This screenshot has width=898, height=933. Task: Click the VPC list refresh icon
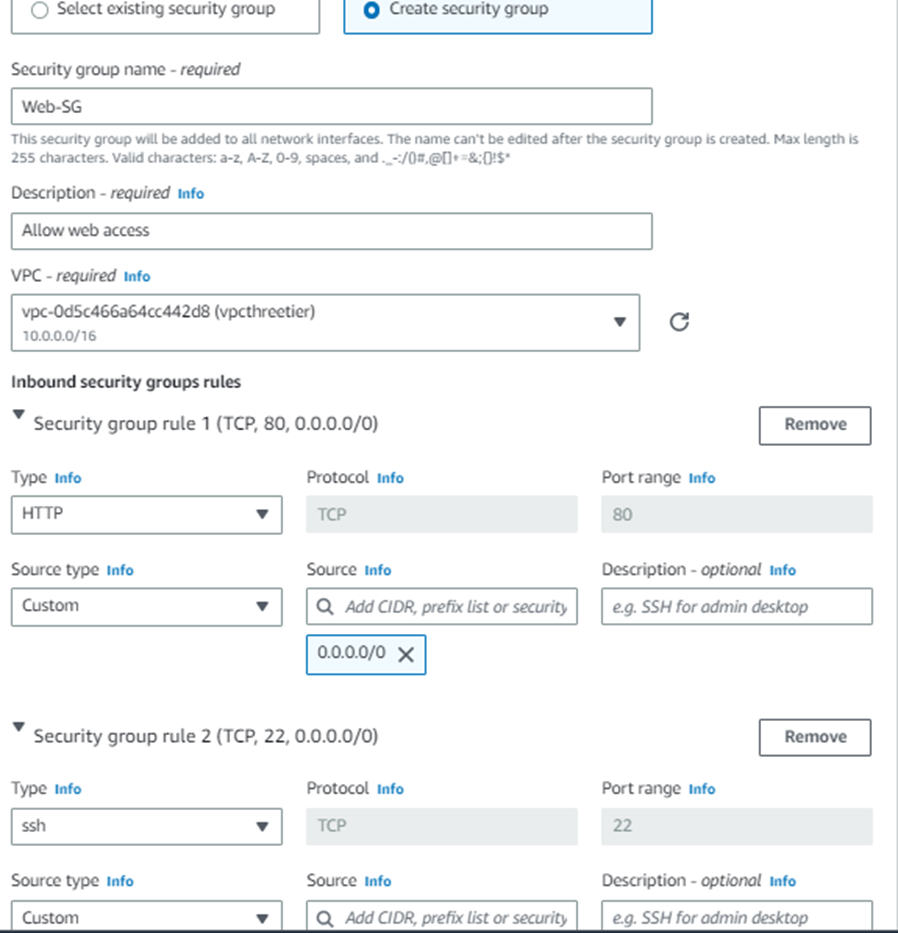click(x=679, y=322)
